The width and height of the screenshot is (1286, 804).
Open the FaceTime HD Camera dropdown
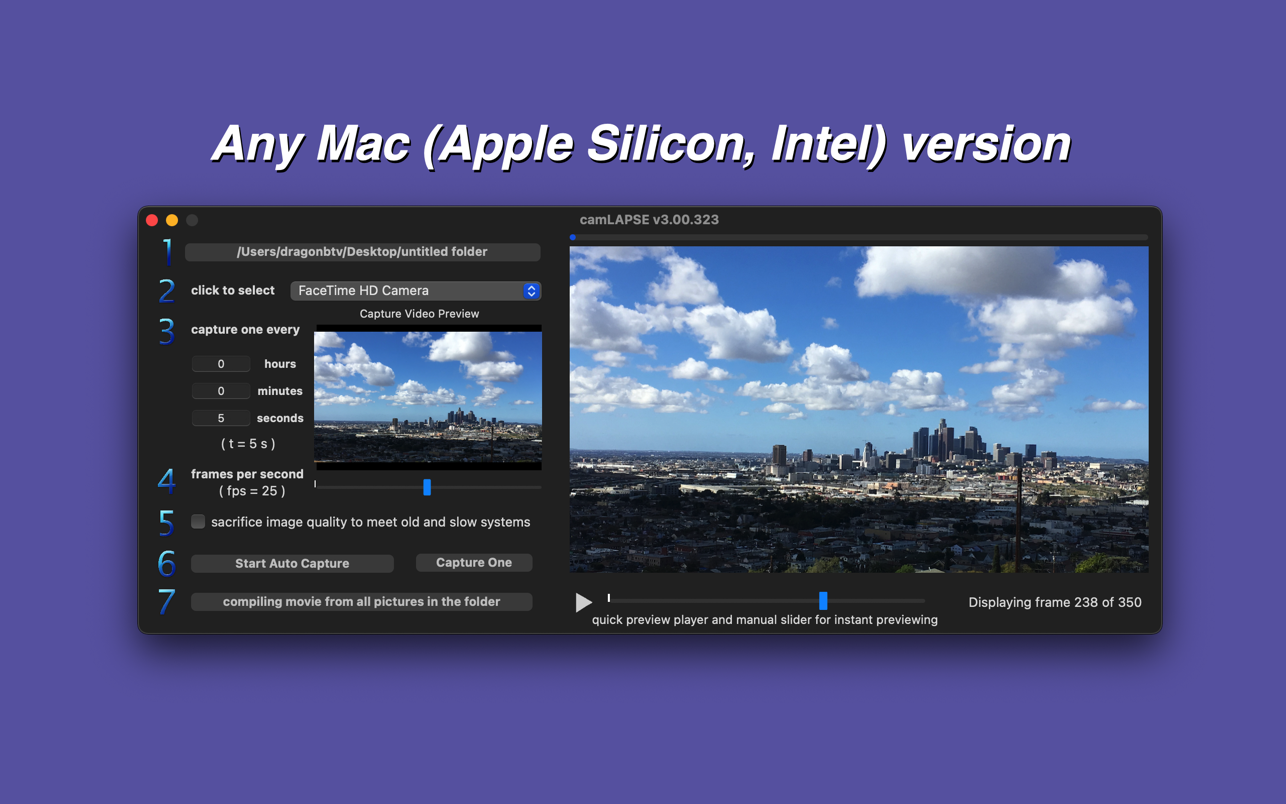[415, 291]
